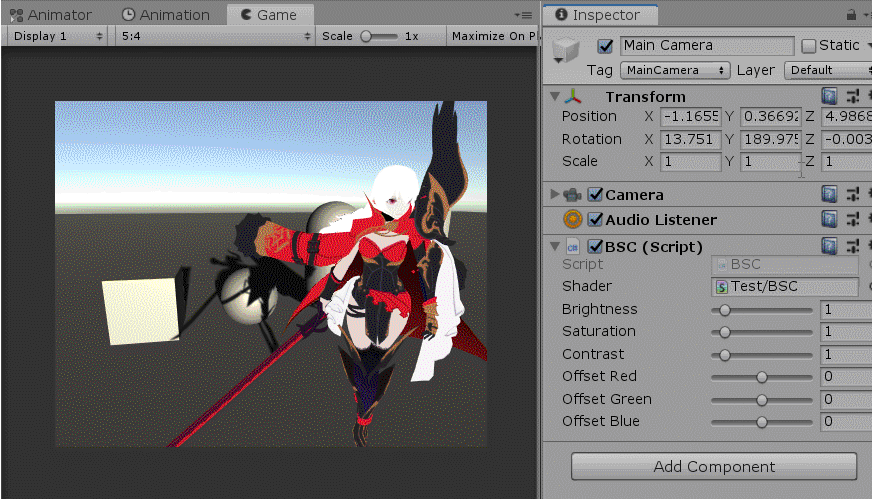Image resolution: width=872 pixels, height=499 pixels.
Task: Edit the Main Camera name field
Action: tap(707, 46)
